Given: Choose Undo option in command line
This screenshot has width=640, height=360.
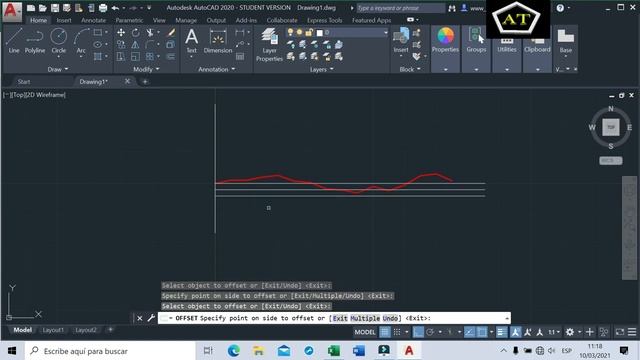Looking at the screenshot, I should coord(390,318).
